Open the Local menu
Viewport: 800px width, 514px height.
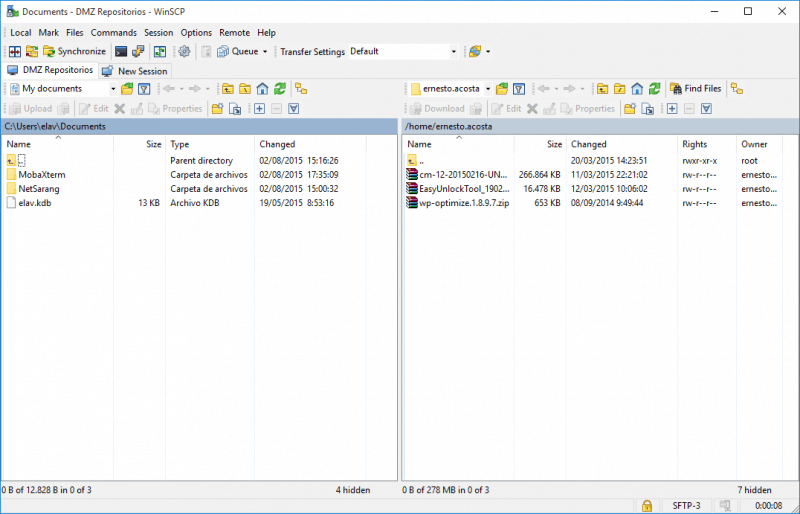pos(20,33)
